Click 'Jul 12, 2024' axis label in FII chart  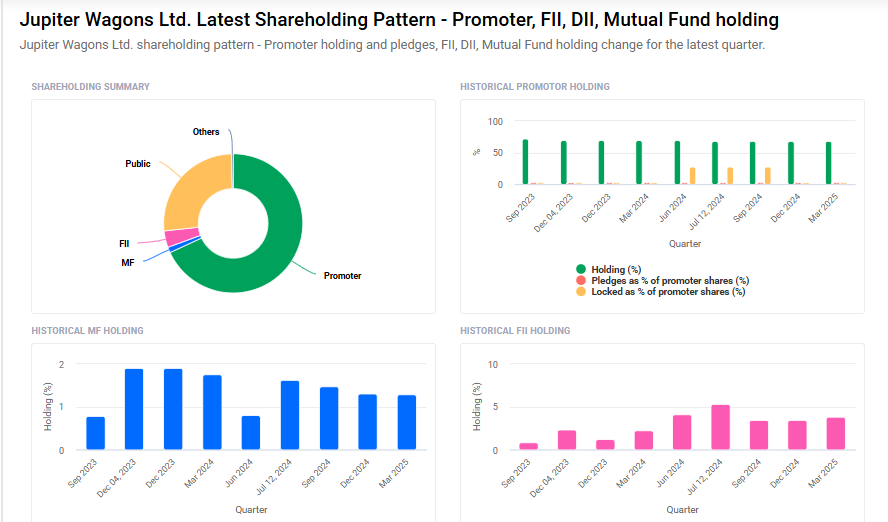705,477
